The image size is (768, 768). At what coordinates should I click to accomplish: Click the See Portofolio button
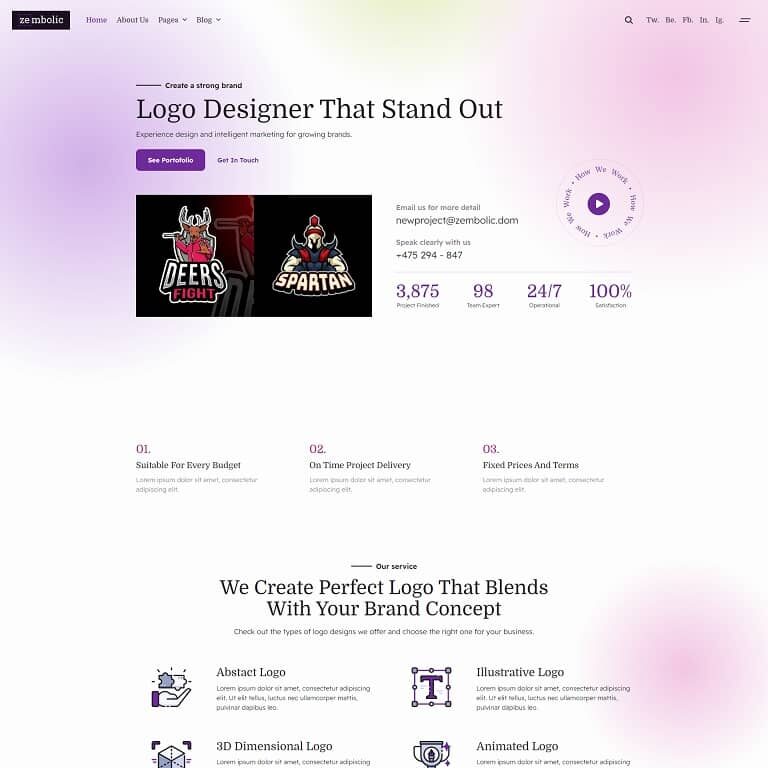tap(170, 160)
